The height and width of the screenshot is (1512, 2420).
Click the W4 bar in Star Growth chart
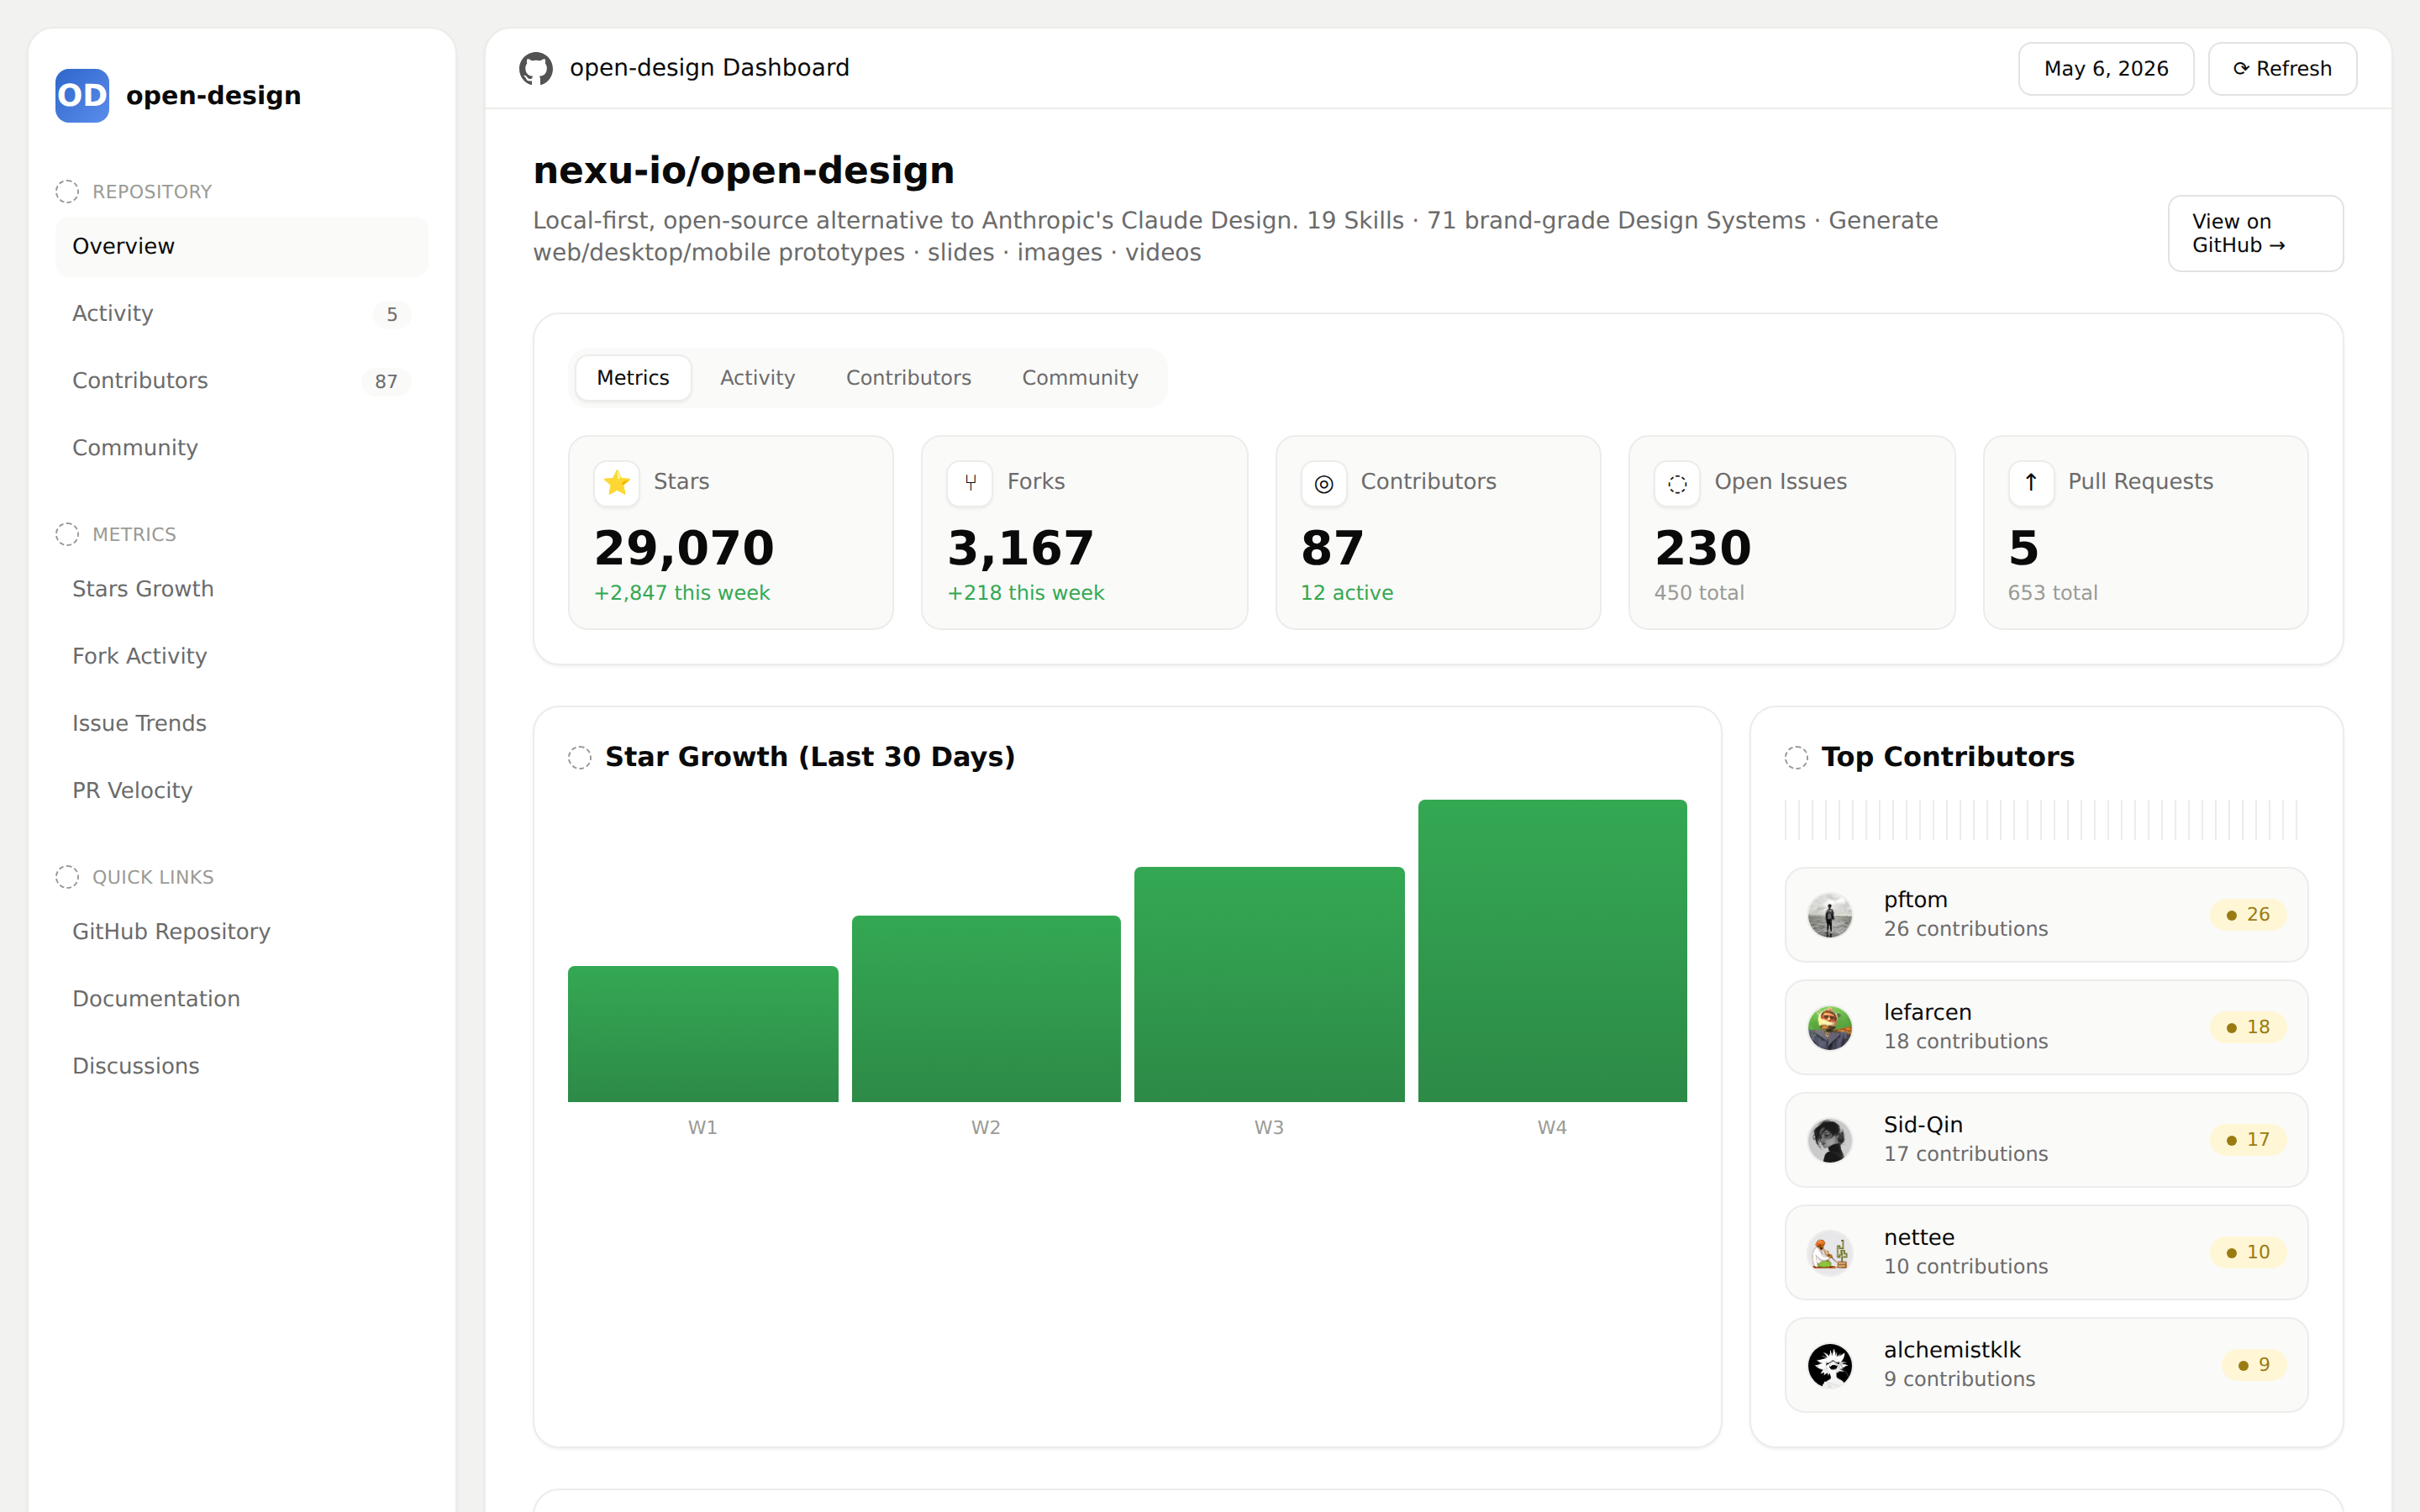1552,950
